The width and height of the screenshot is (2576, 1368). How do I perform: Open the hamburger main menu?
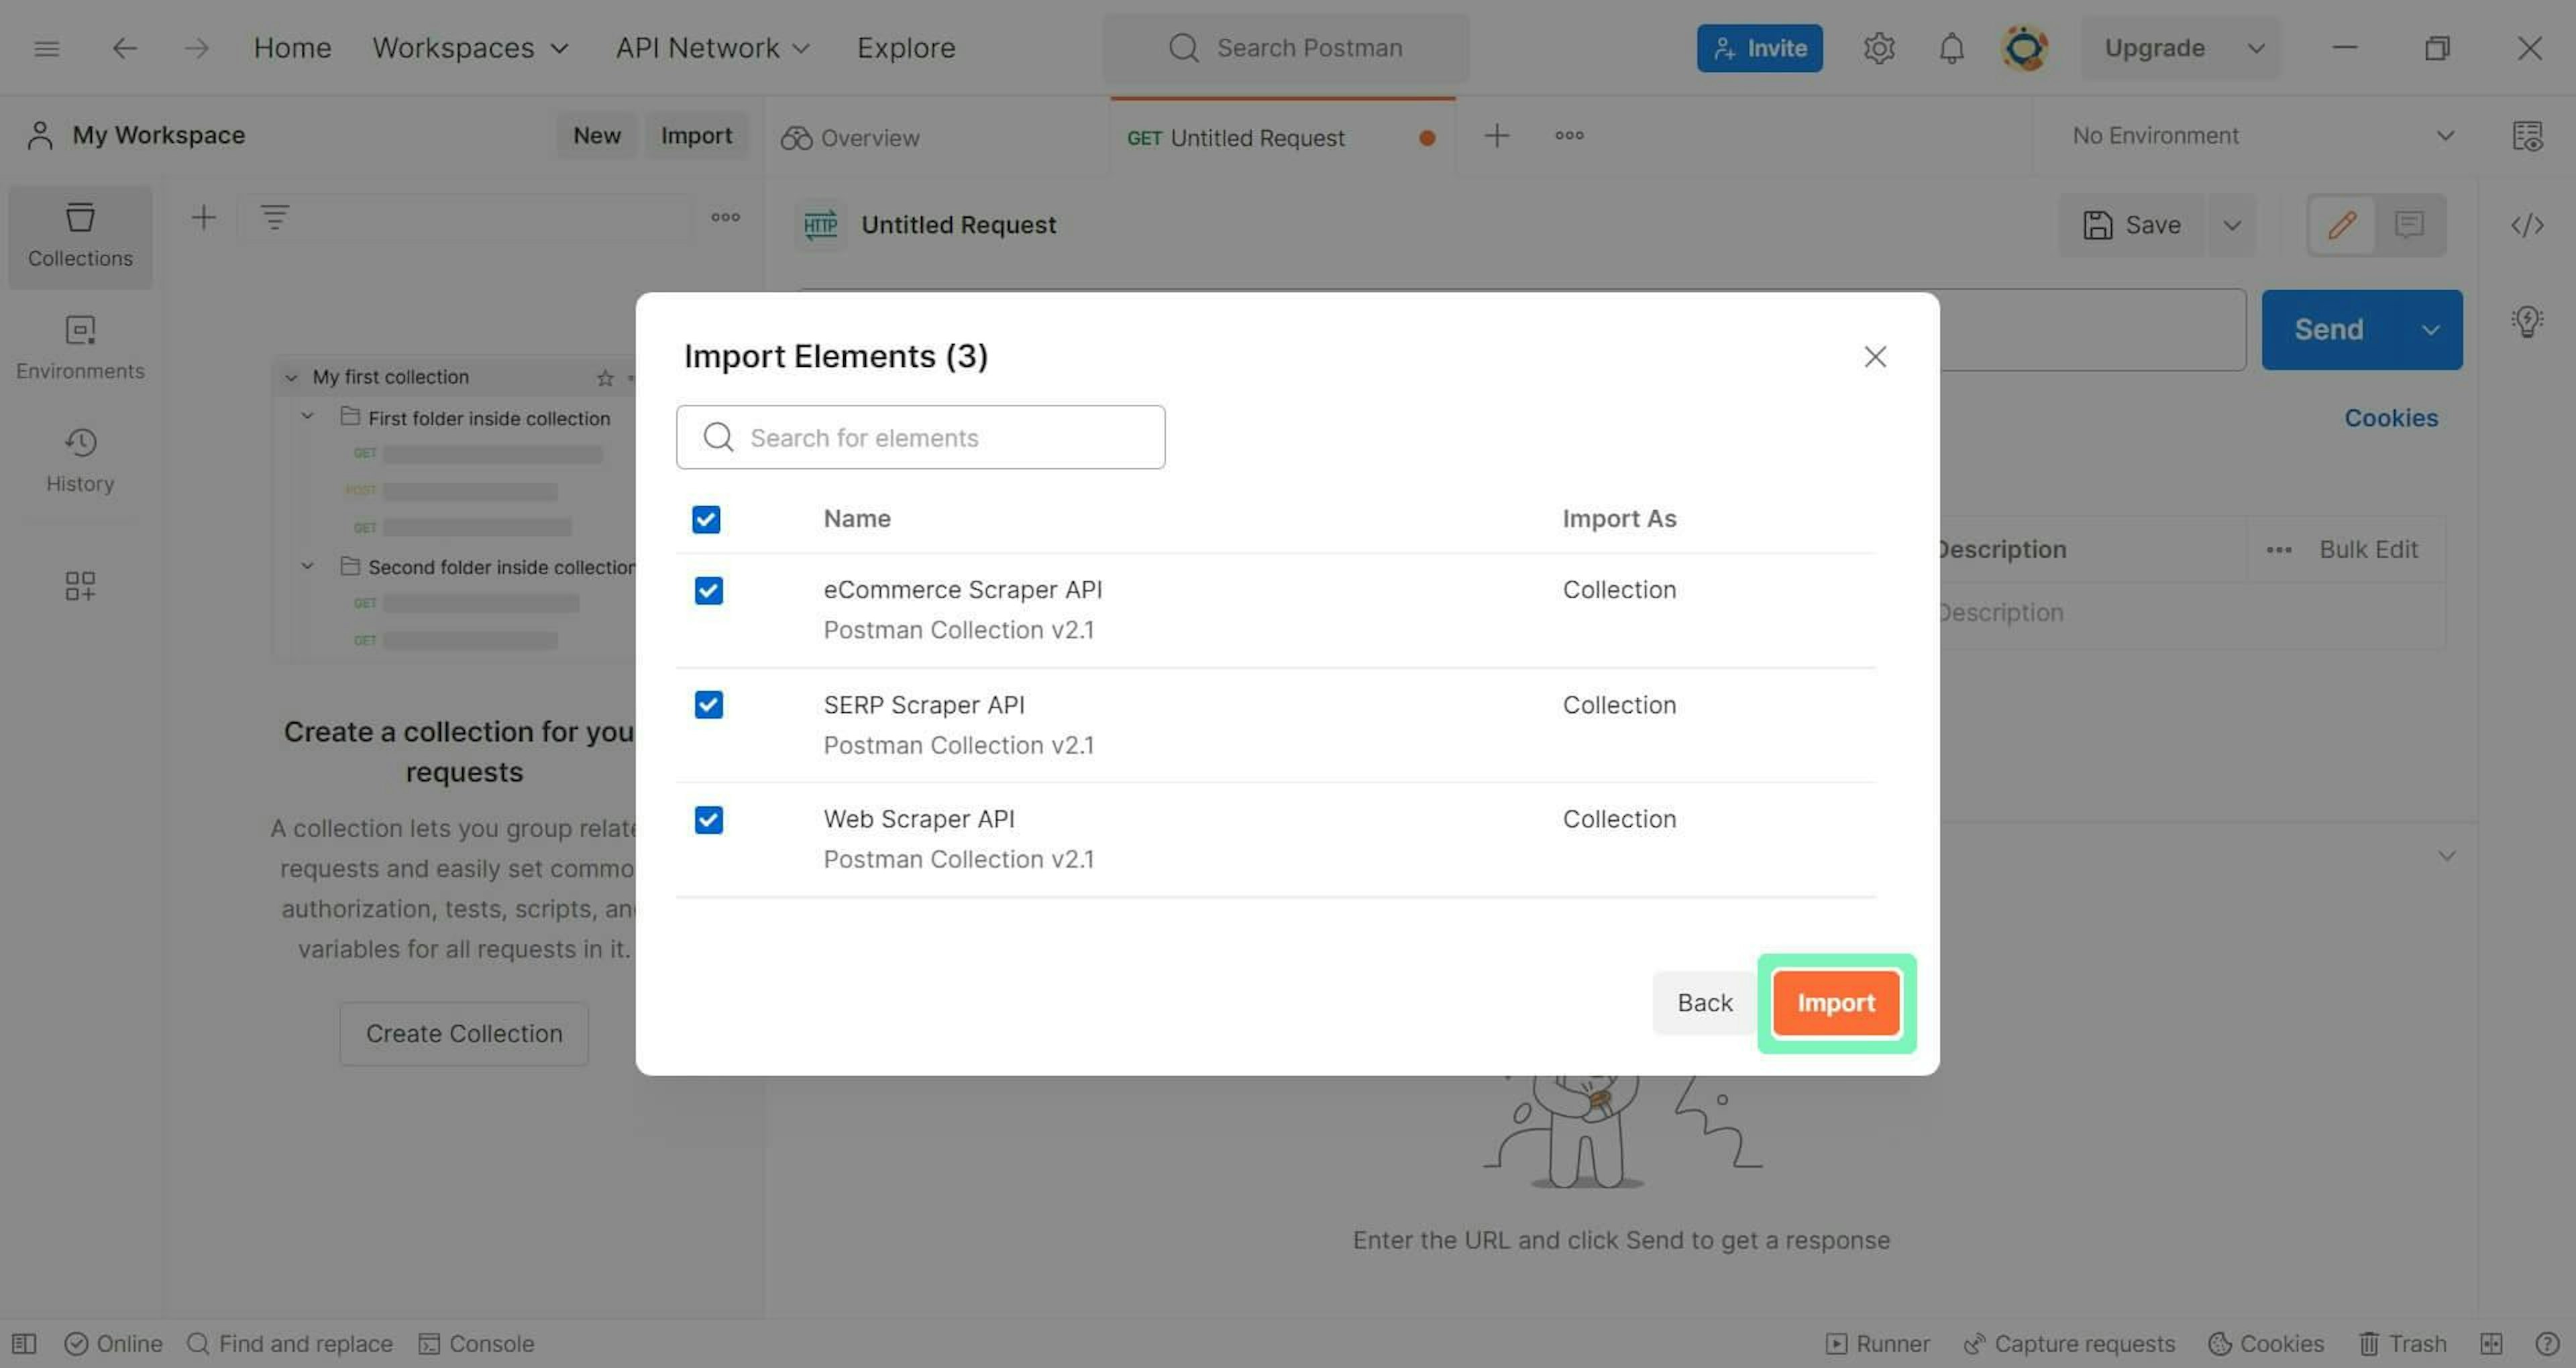(46, 48)
